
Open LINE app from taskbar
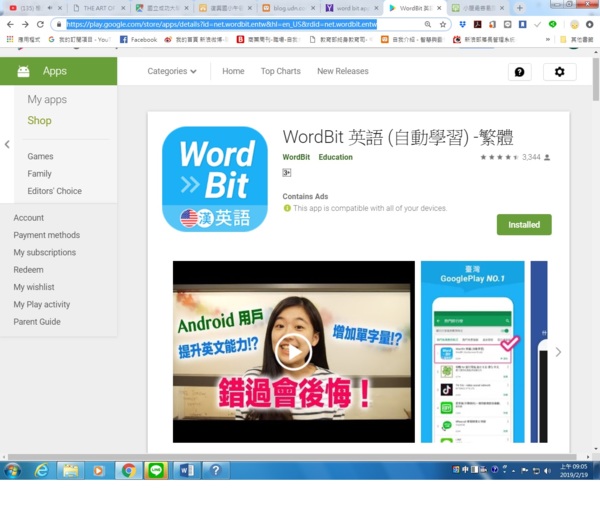coord(155,470)
